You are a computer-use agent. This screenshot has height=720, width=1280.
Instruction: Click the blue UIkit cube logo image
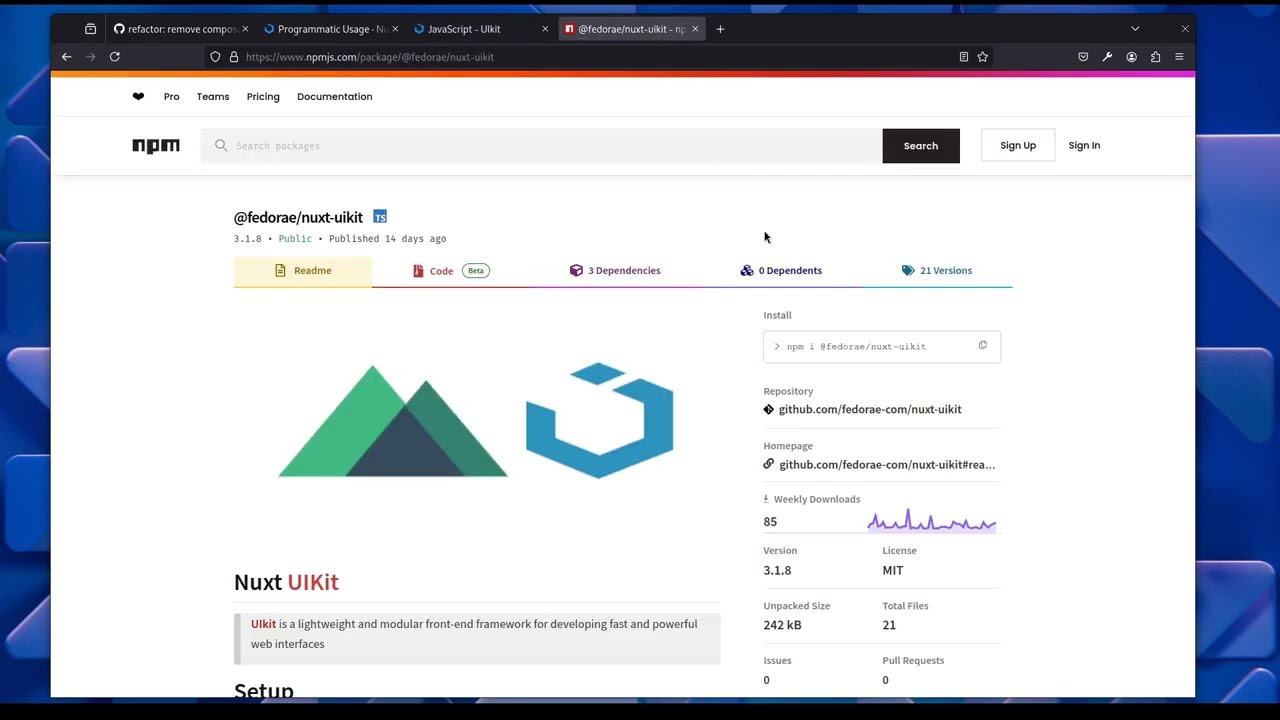coord(600,420)
